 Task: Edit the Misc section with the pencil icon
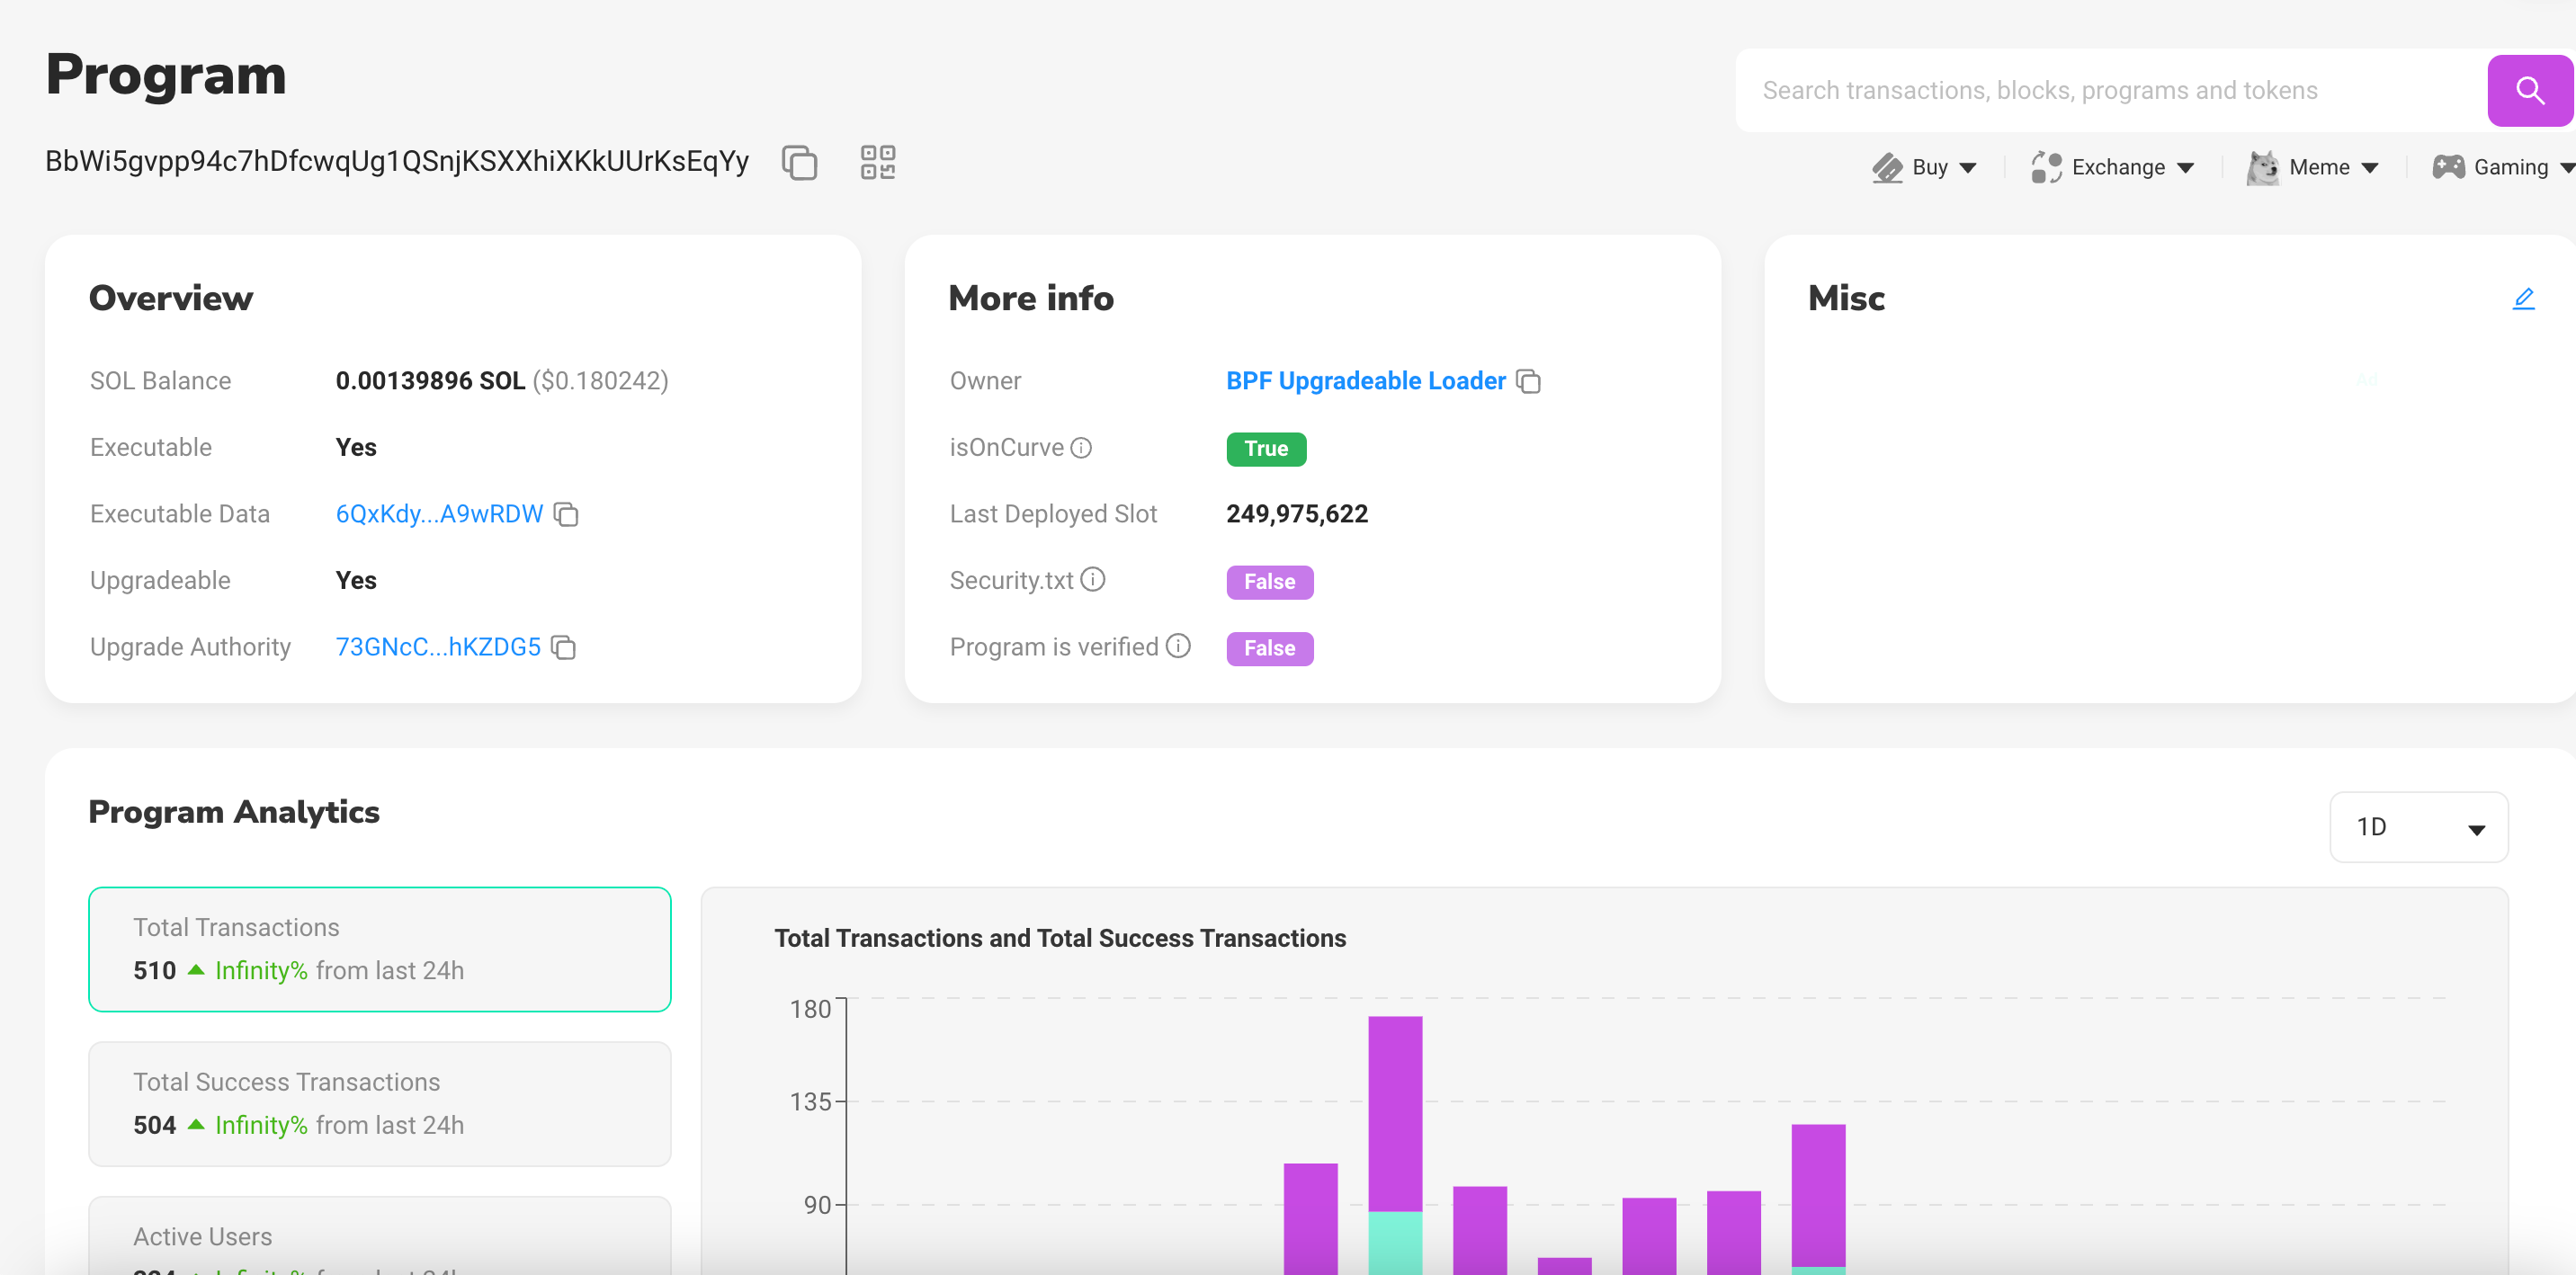(2523, 299)
